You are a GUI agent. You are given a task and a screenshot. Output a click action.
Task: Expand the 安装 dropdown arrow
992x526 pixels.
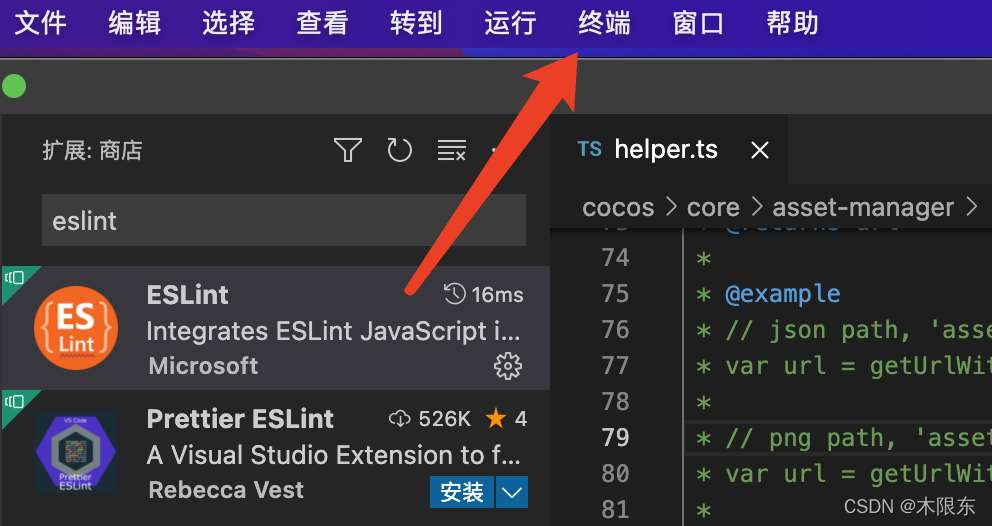(x=512, y=492)
